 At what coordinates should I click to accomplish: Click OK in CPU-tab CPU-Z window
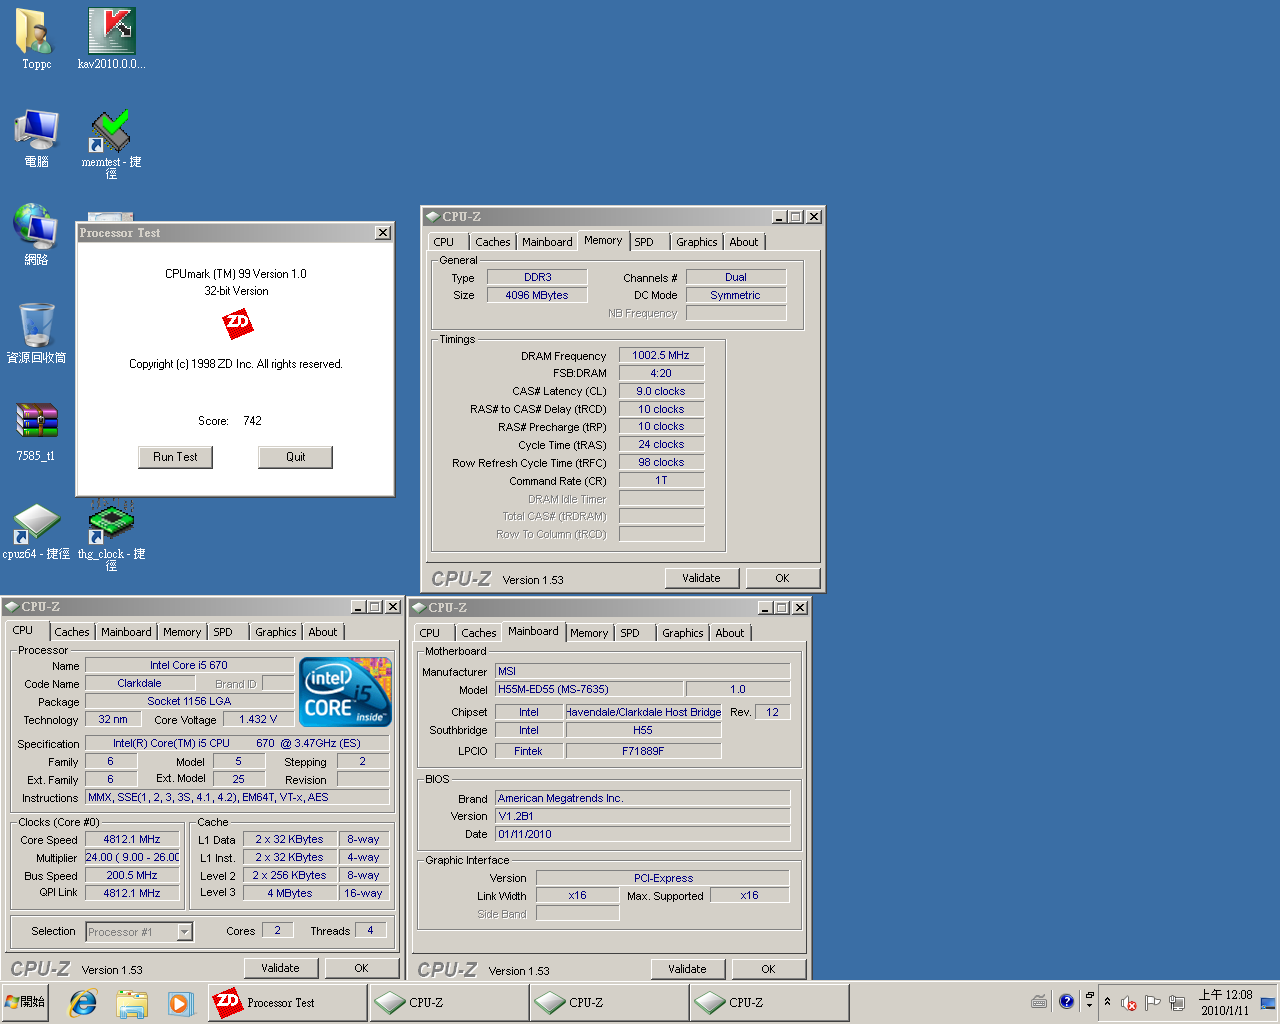point(361,968)
